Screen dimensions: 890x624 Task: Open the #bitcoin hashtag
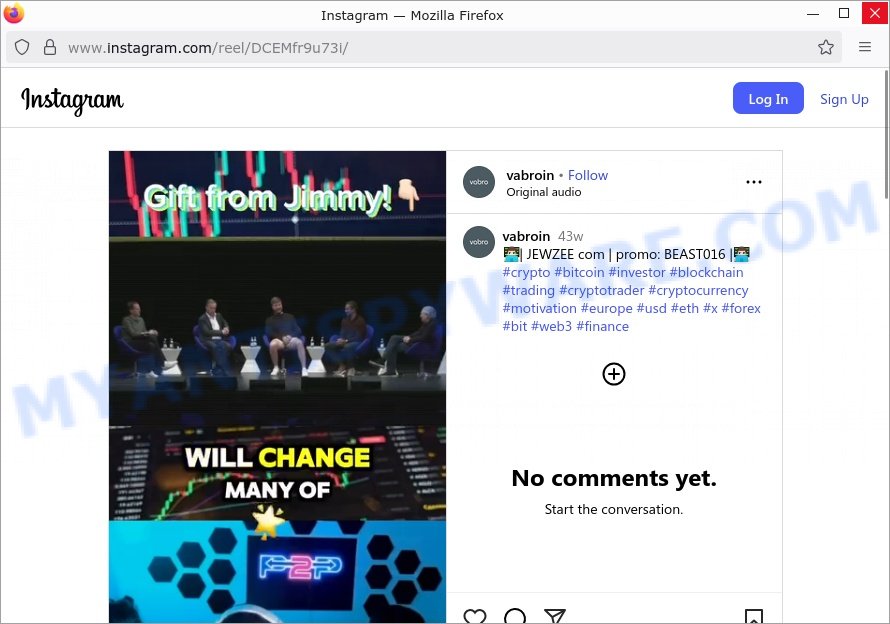[x=580, y=273]
